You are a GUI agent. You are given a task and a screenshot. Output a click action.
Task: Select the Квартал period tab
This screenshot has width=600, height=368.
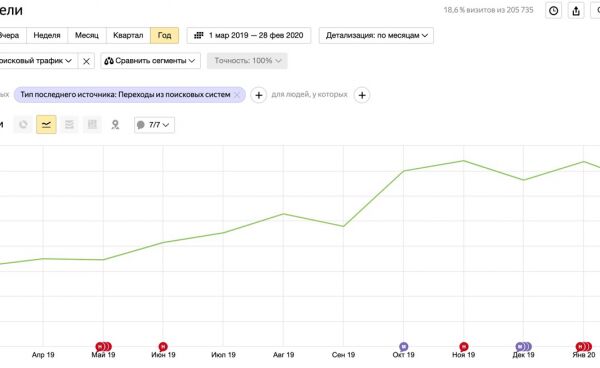pyautogui.click(x=128, y=35)
